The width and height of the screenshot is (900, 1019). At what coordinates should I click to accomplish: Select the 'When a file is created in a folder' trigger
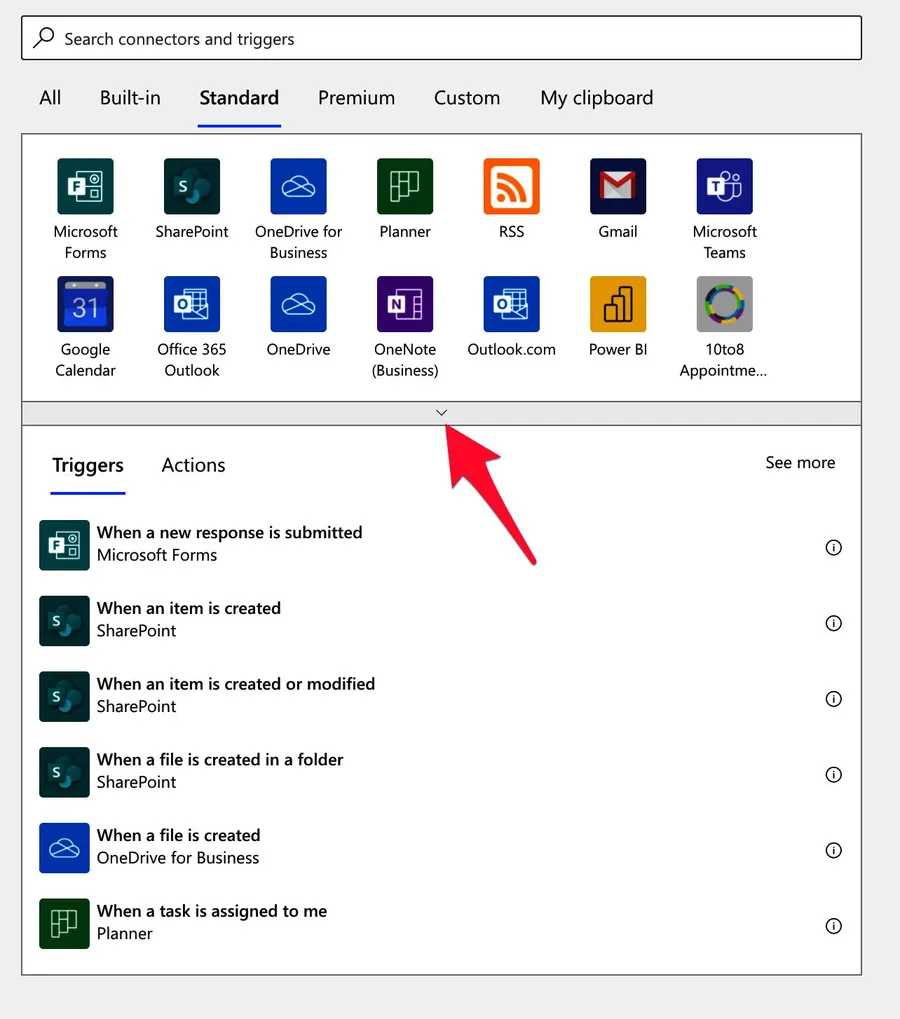[220, 770]
